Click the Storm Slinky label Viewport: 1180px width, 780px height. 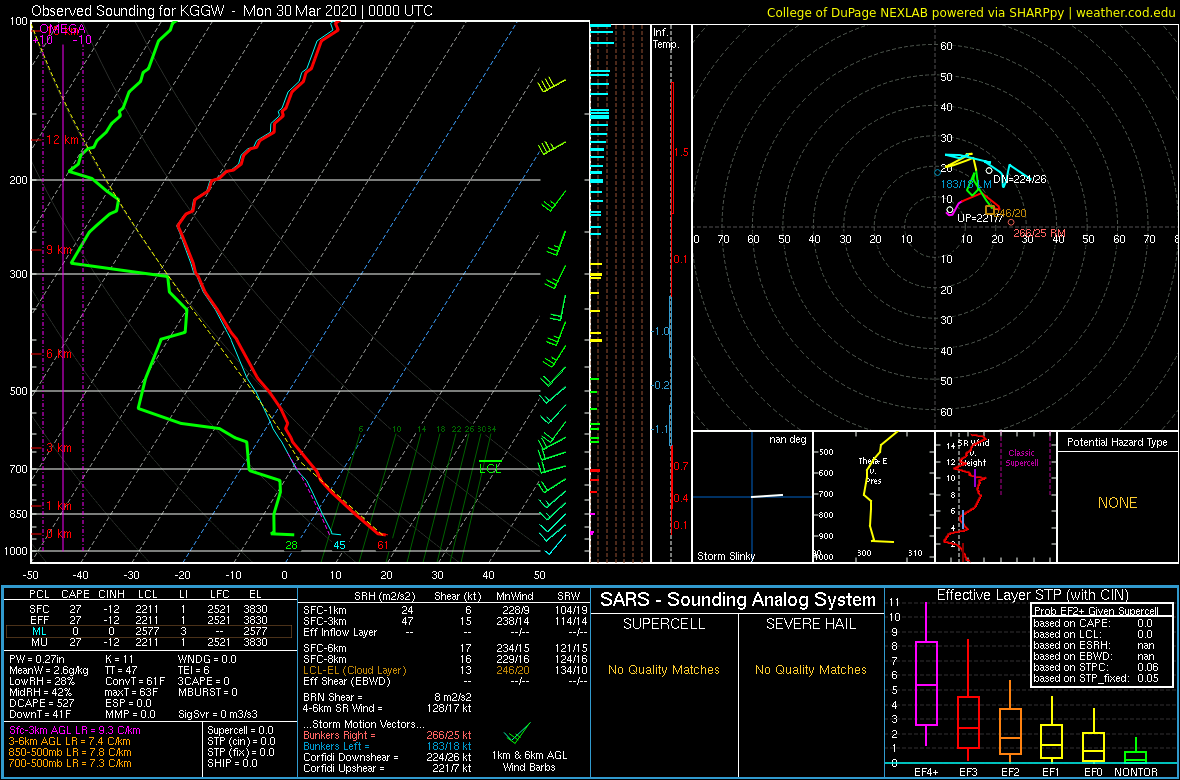[725, 556]
